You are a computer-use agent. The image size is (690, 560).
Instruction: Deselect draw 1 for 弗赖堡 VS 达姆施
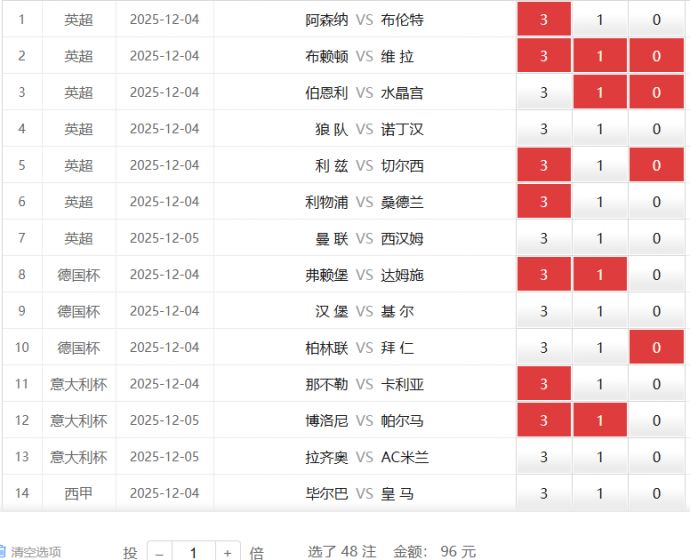[x=600, y=275]
